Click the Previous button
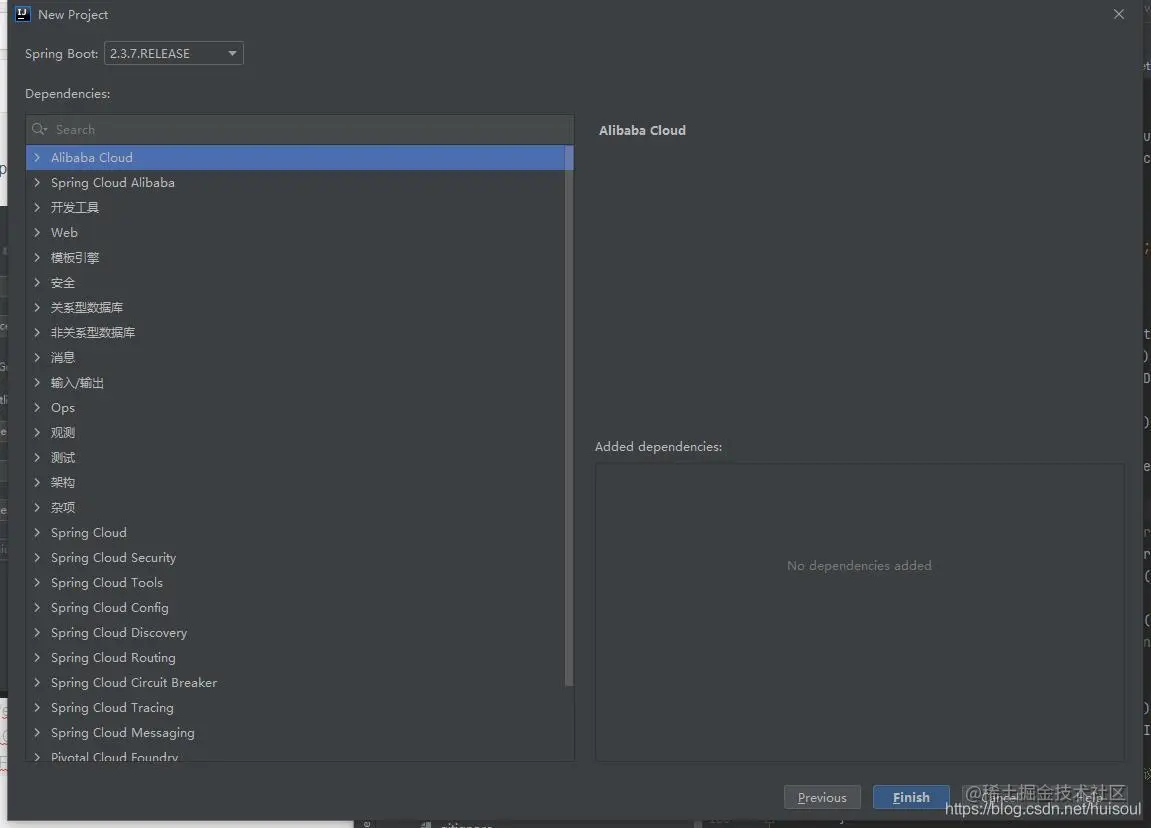This screenshot has width=1151, height=828. pyautogui.click(x=822, y=797)
